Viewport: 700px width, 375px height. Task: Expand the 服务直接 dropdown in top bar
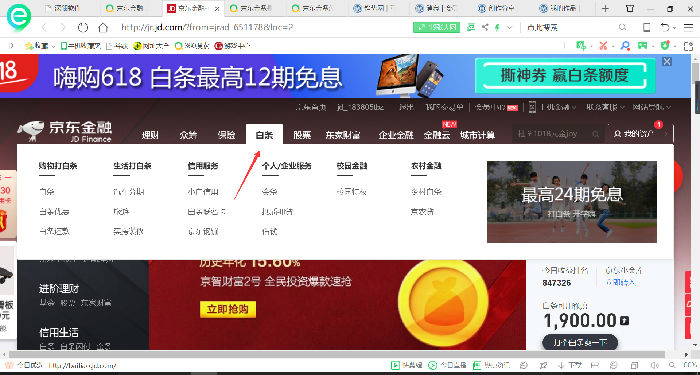pos(605,107)
